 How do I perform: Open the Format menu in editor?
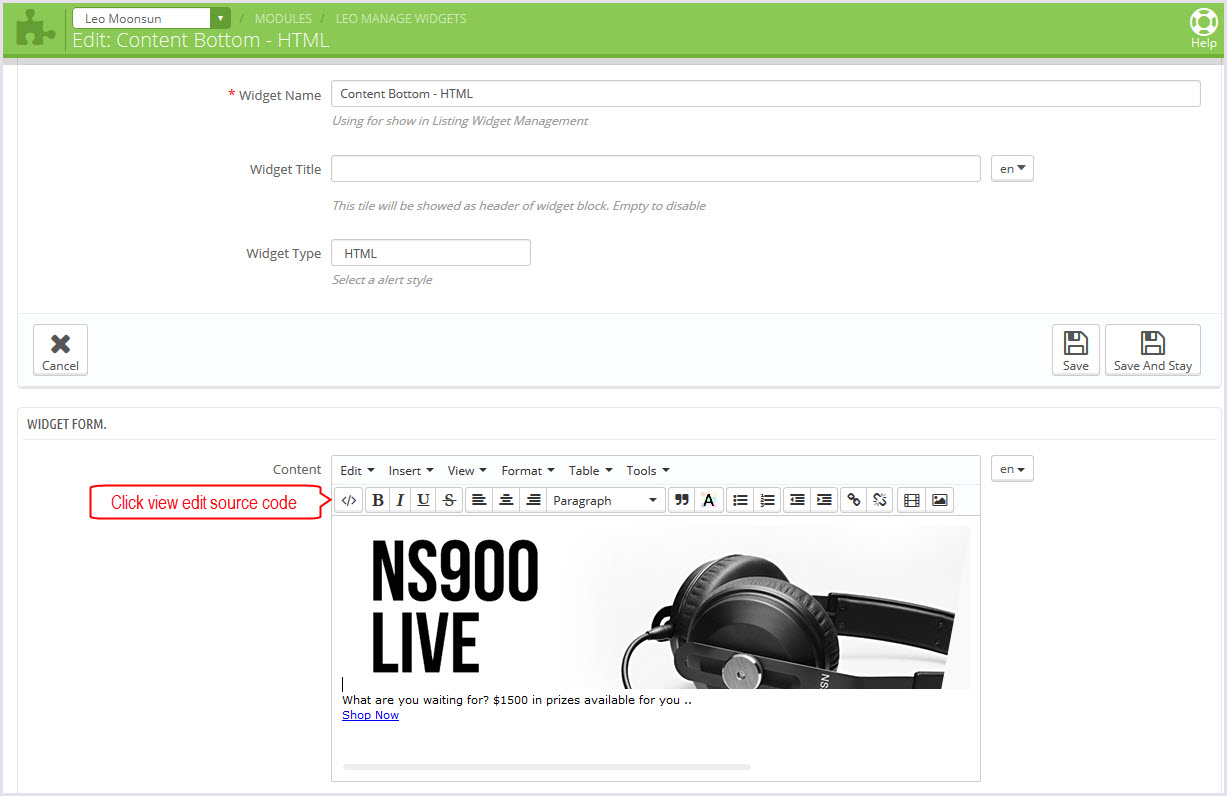(528, 470)
